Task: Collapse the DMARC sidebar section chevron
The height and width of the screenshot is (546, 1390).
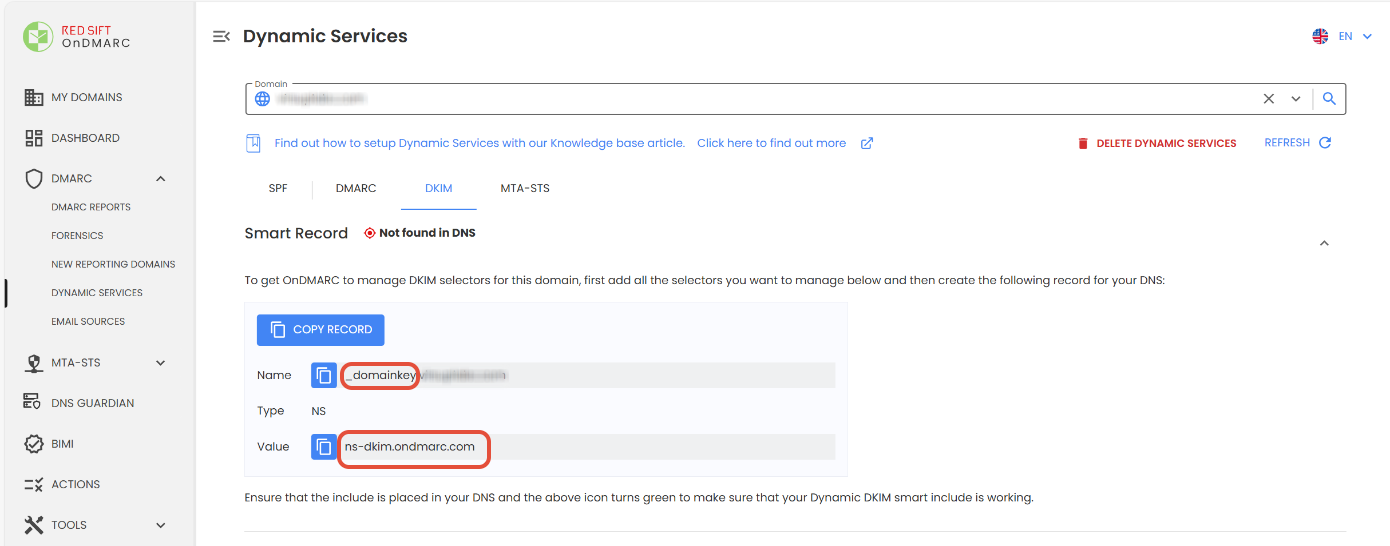Action: (x=160, y=179)
